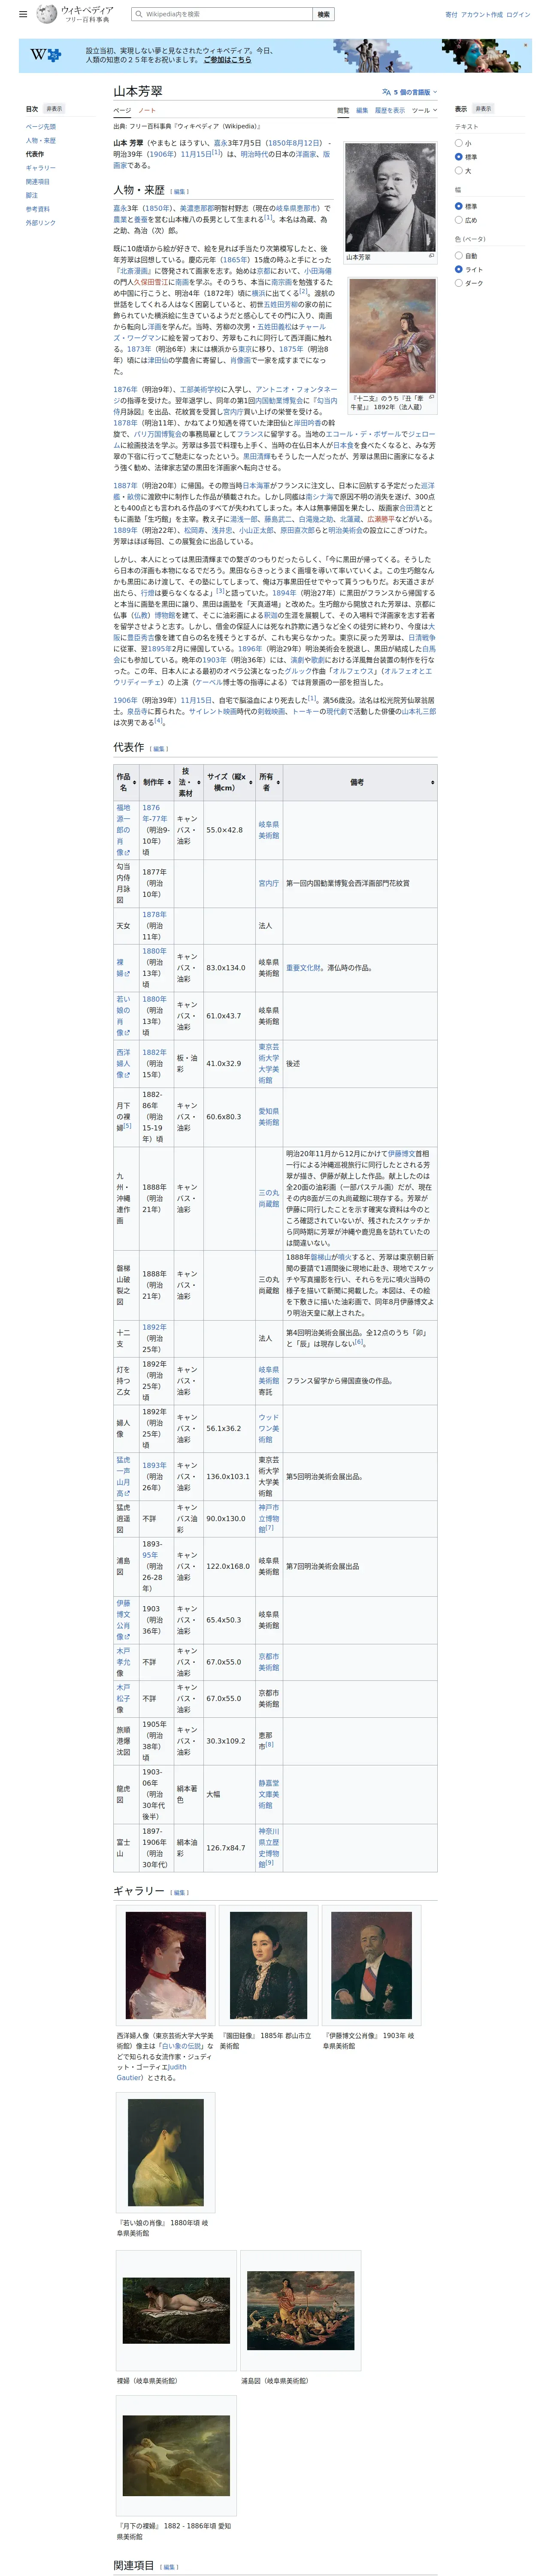Click the 検索 search button
551x2576 pixels.
coord(323,14)
